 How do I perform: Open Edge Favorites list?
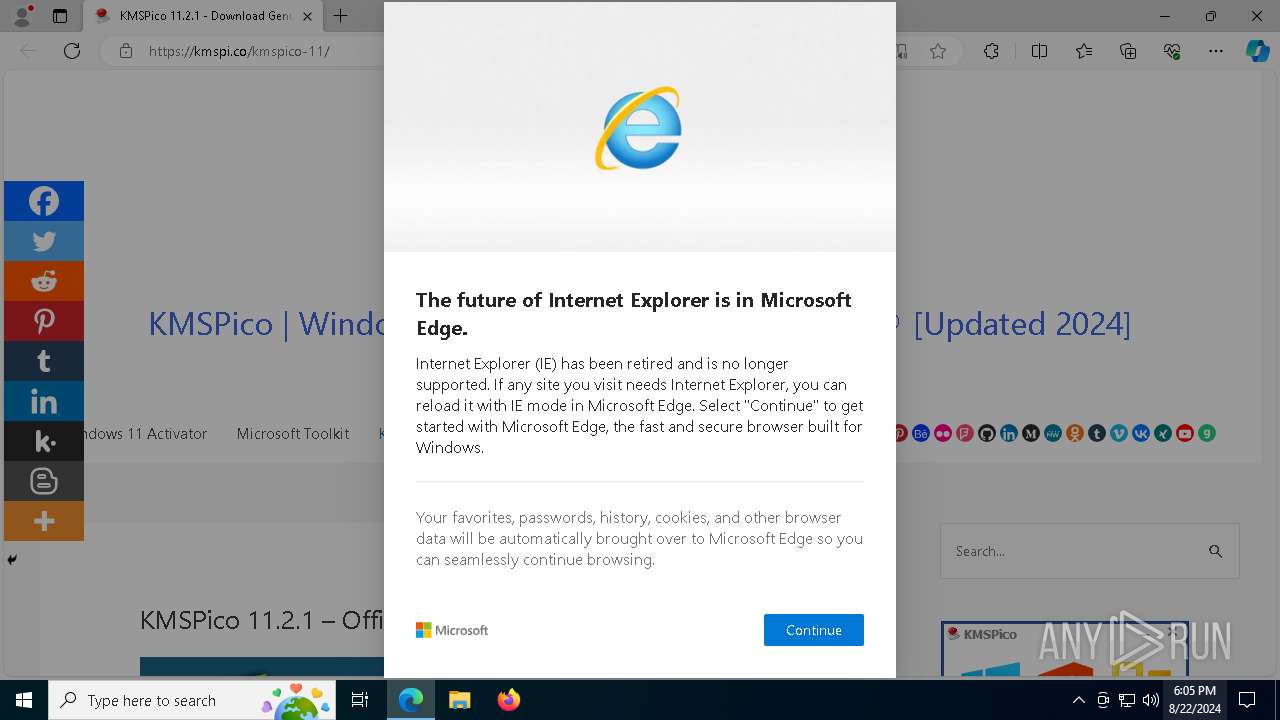[1084, 51]
